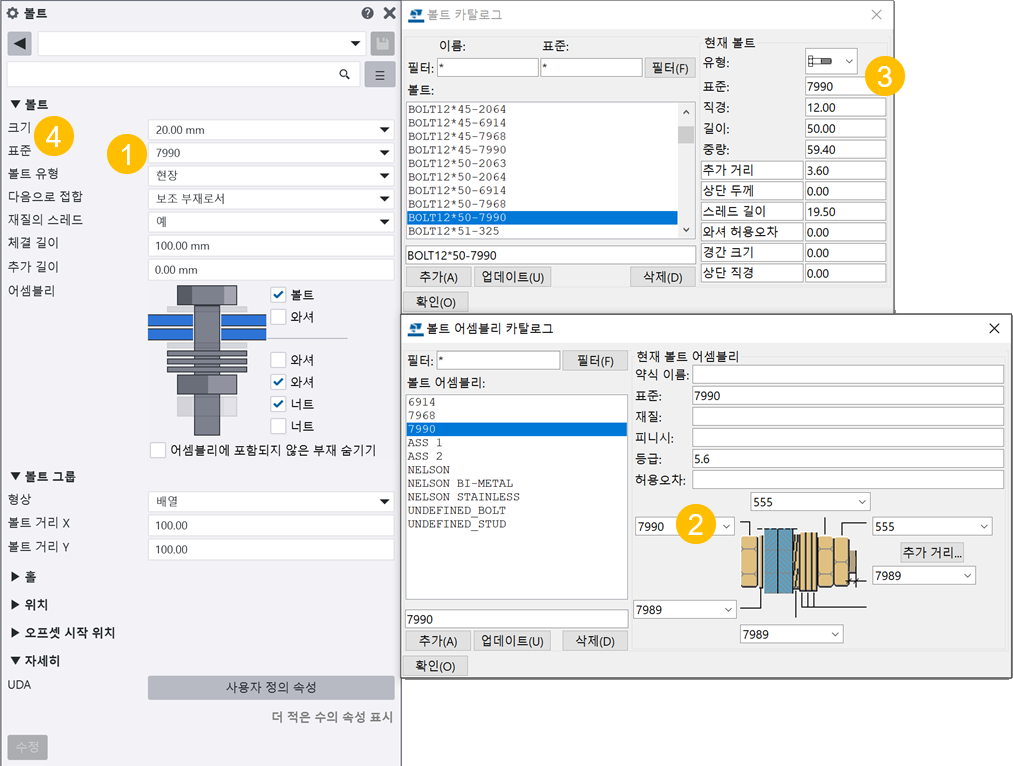The height and width of the screenshot is (766, 1013).
Task: Collapse the 볼트 section header
Action: (x=29, y=104)
